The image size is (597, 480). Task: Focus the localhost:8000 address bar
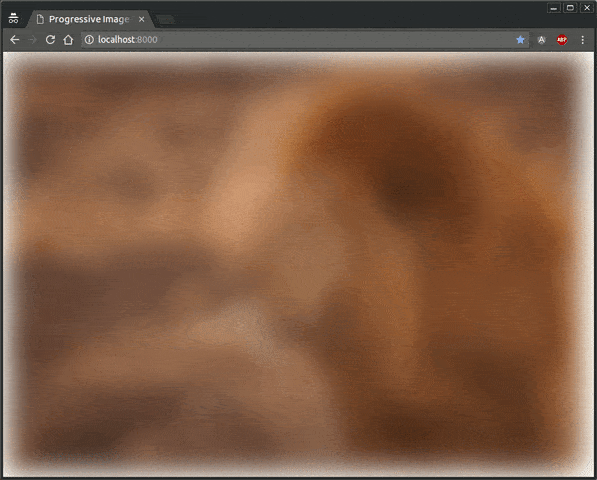(x=305, y=40)
